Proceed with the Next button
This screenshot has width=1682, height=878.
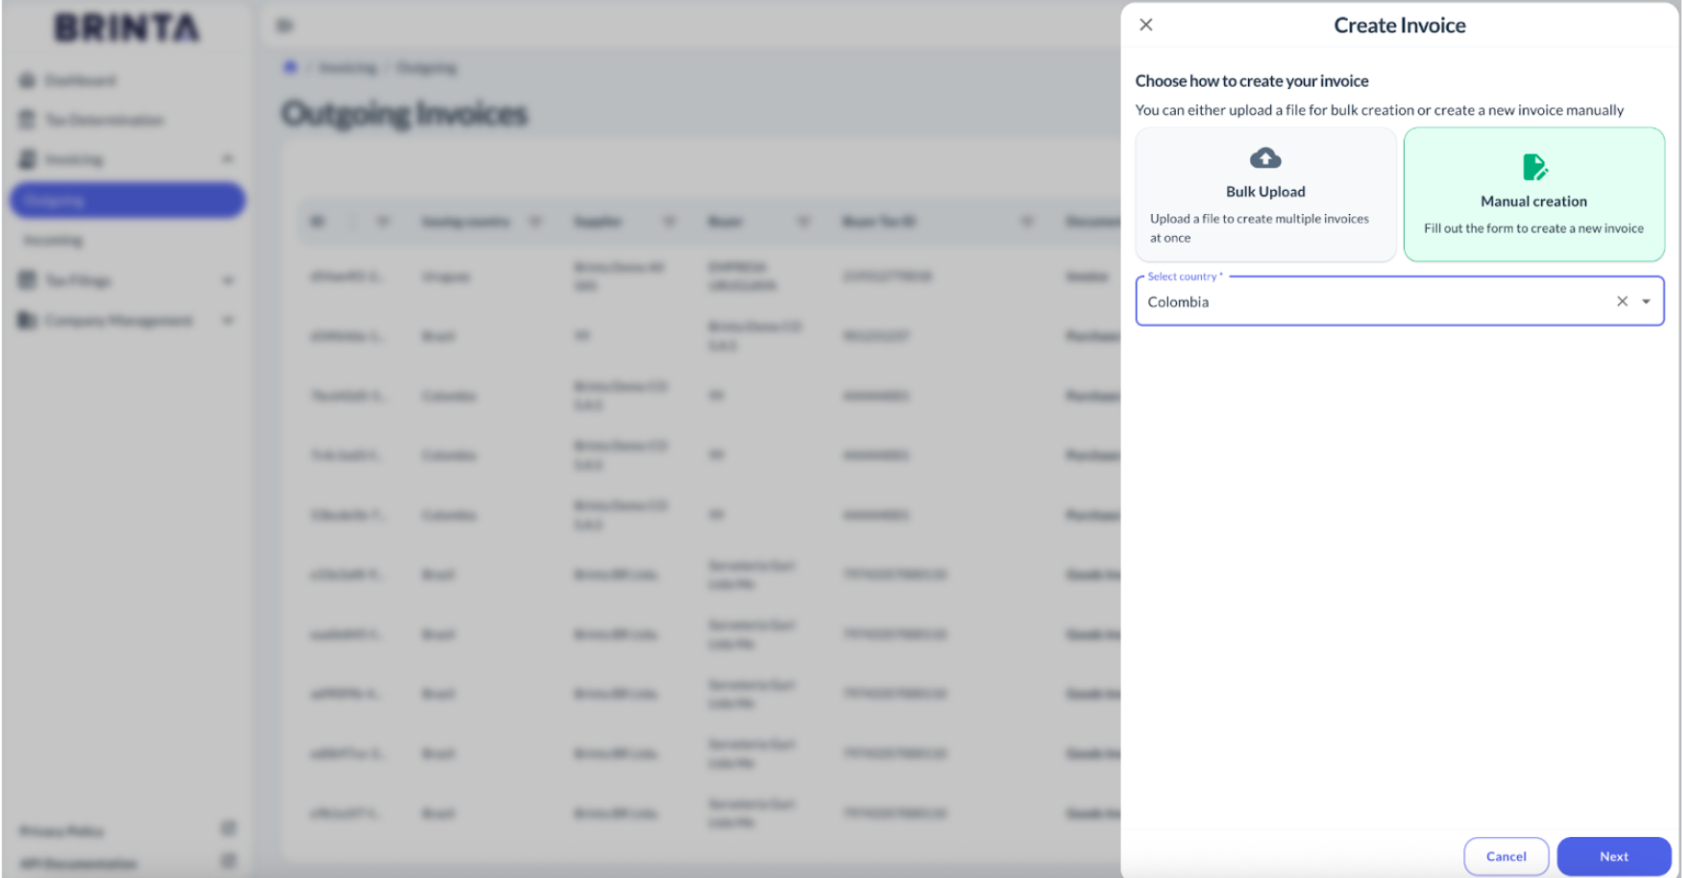(x=1614, y=856)
